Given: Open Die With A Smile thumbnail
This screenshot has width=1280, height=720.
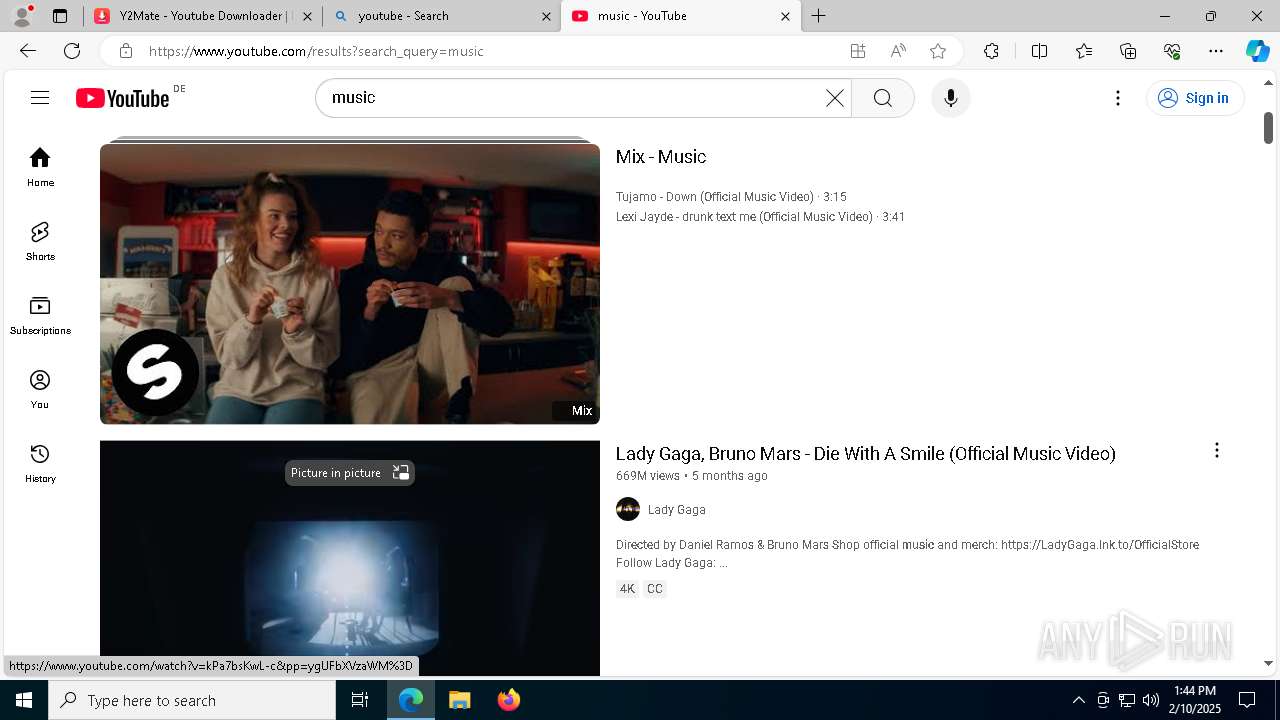Looking at the screenshot, I should click(350, 558).
